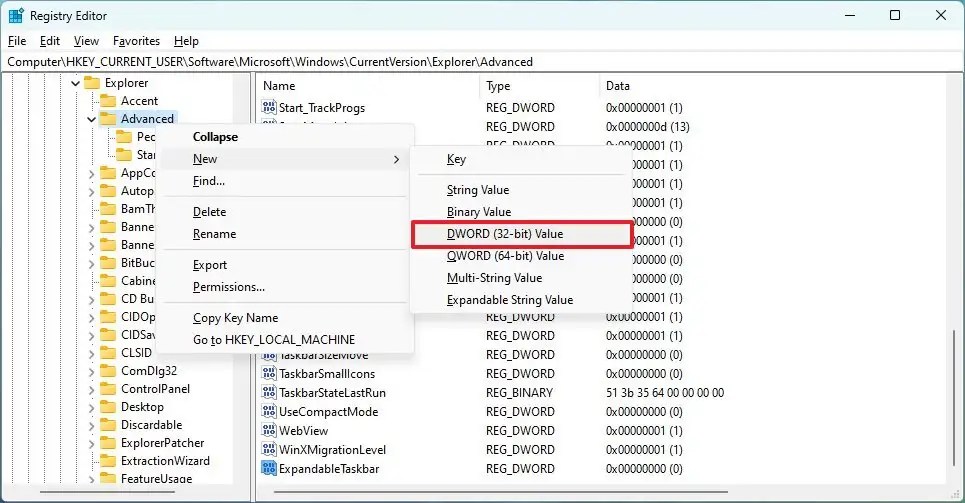Click the data value 51 3b 35 64 00 00 00 00
Image resolution: width=965 pixels, height=503 pixels.
[665, 392]
